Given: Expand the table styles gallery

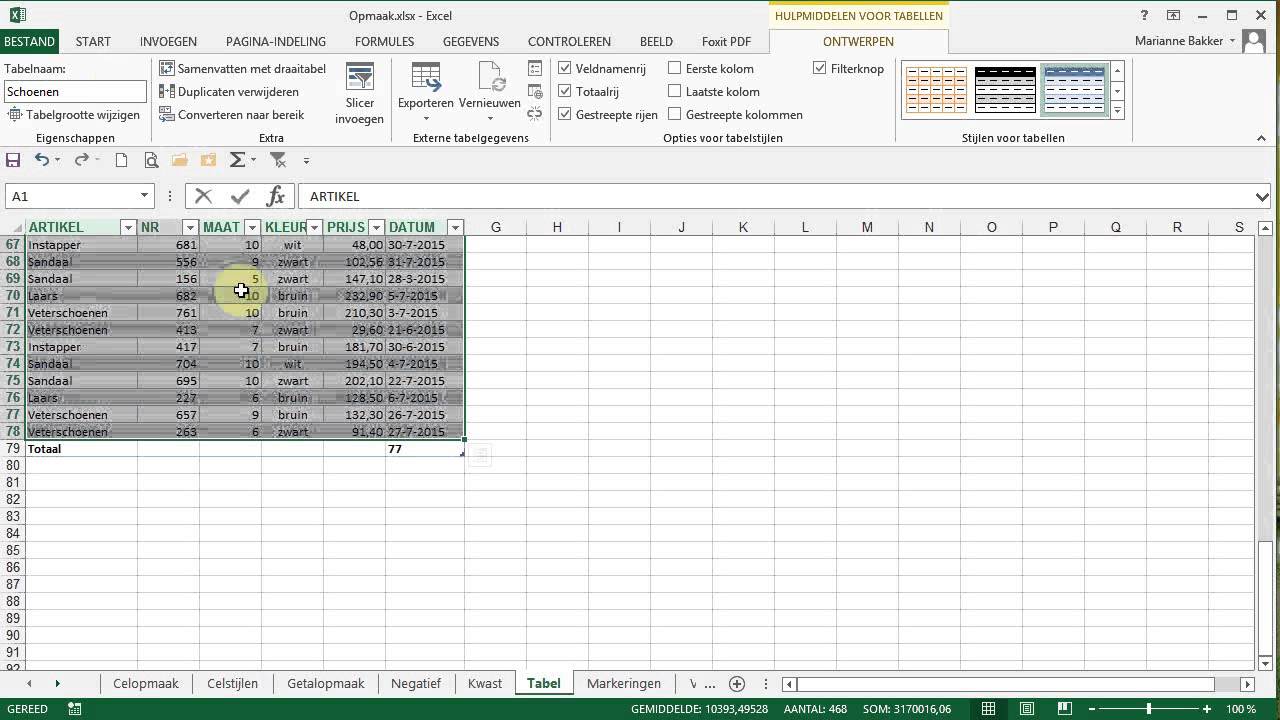Looking at the screenshot, I should point(1117,111).
